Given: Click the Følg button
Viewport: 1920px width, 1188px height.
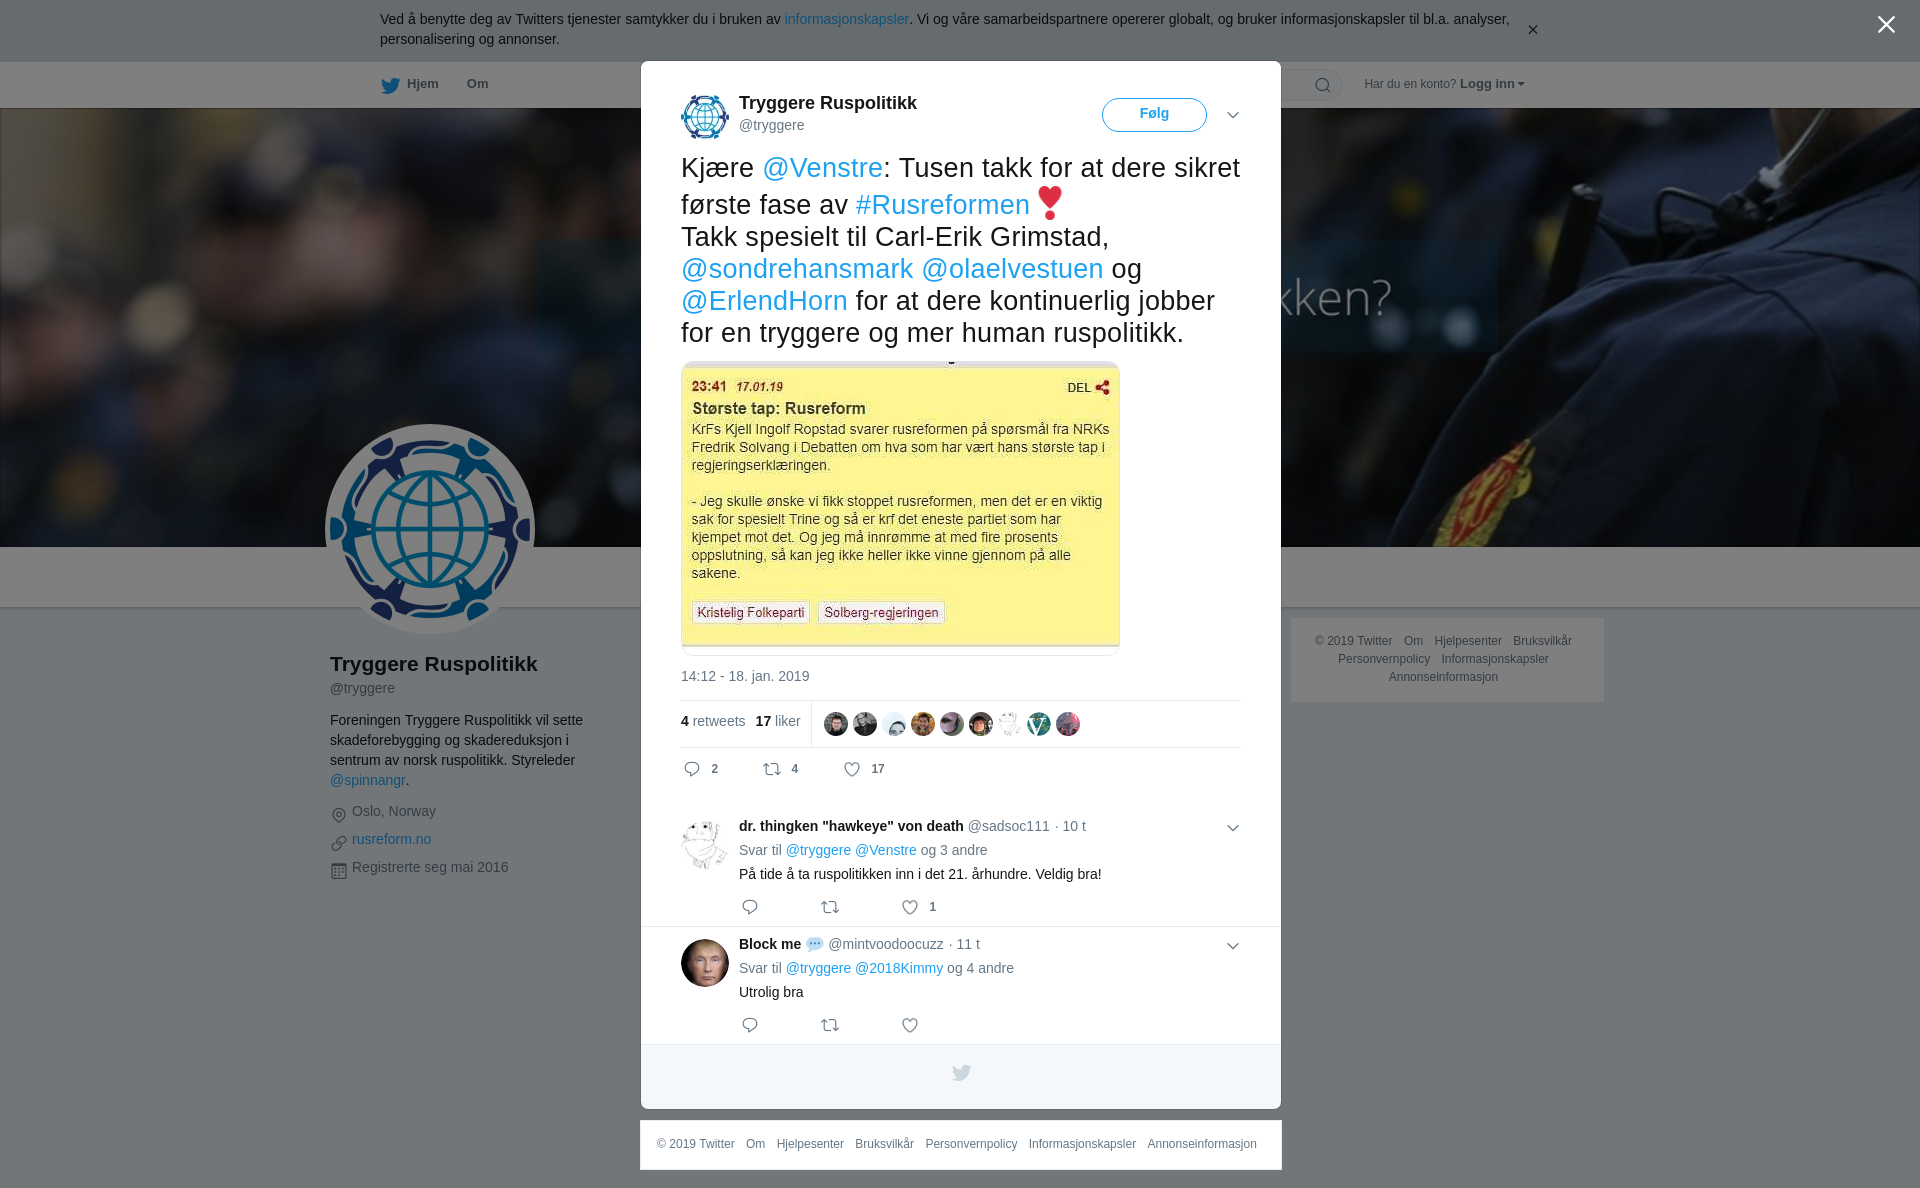Looking at the screenshot, I should pyautogui.click(x=1154, y=114).
